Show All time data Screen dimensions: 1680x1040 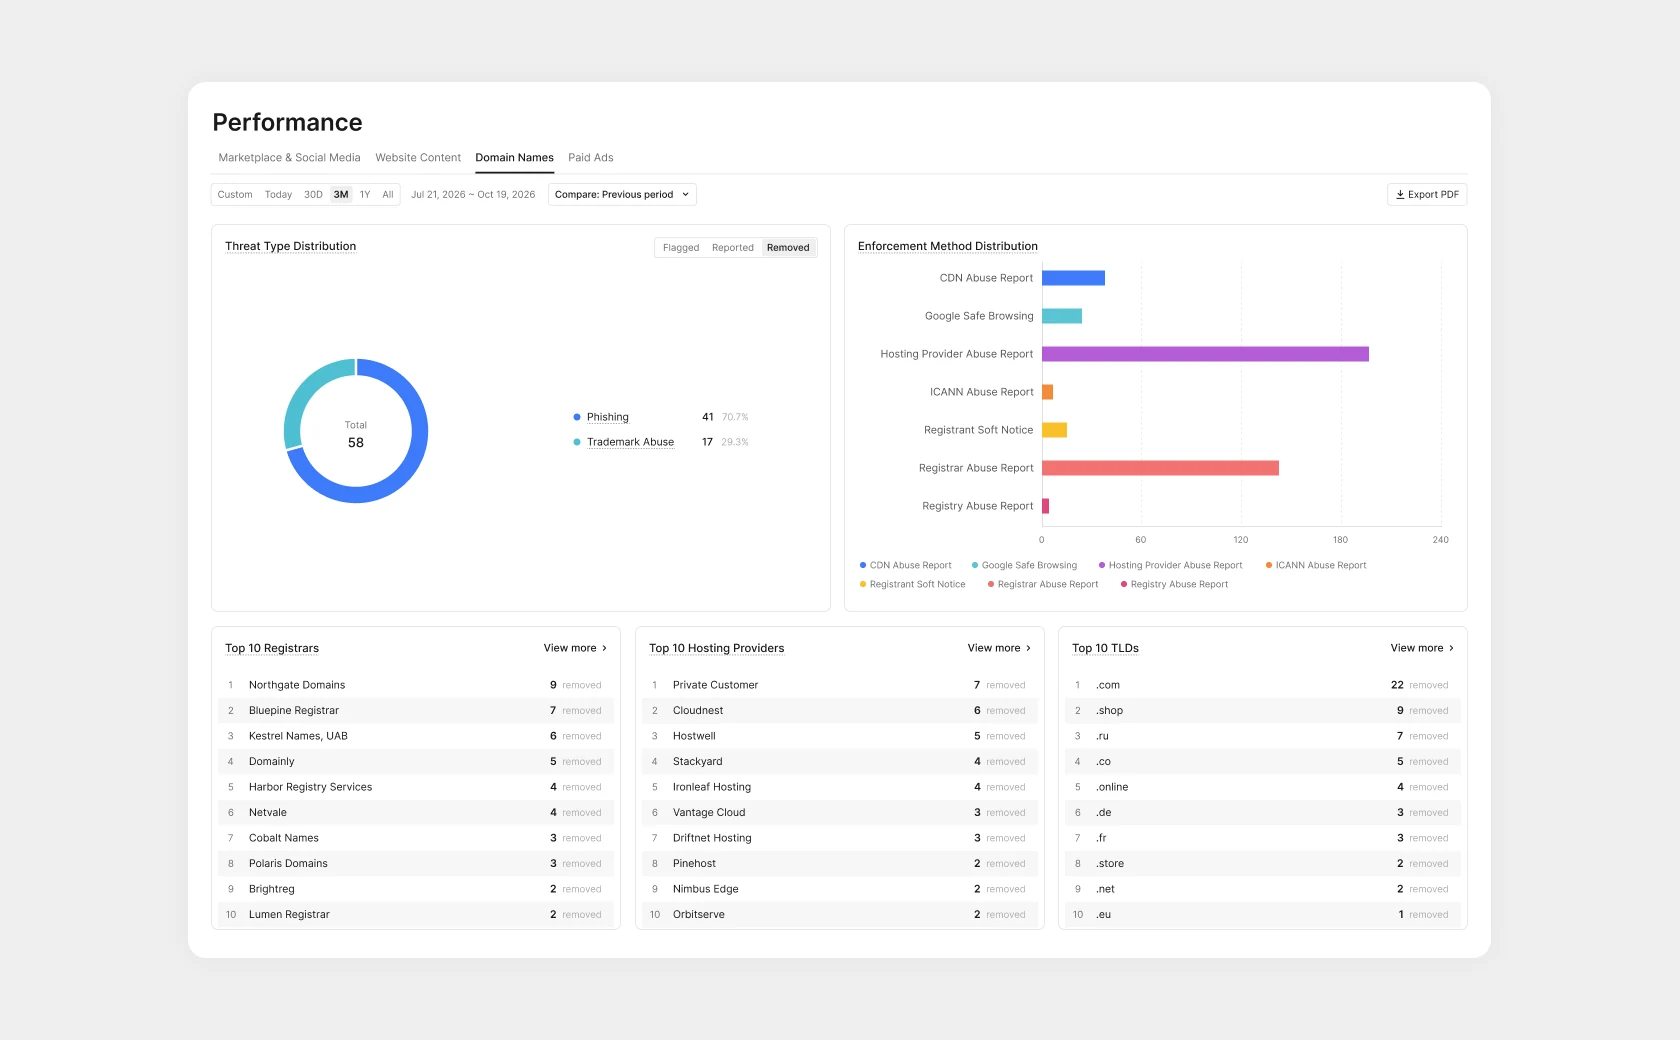(x=388, y=195)
